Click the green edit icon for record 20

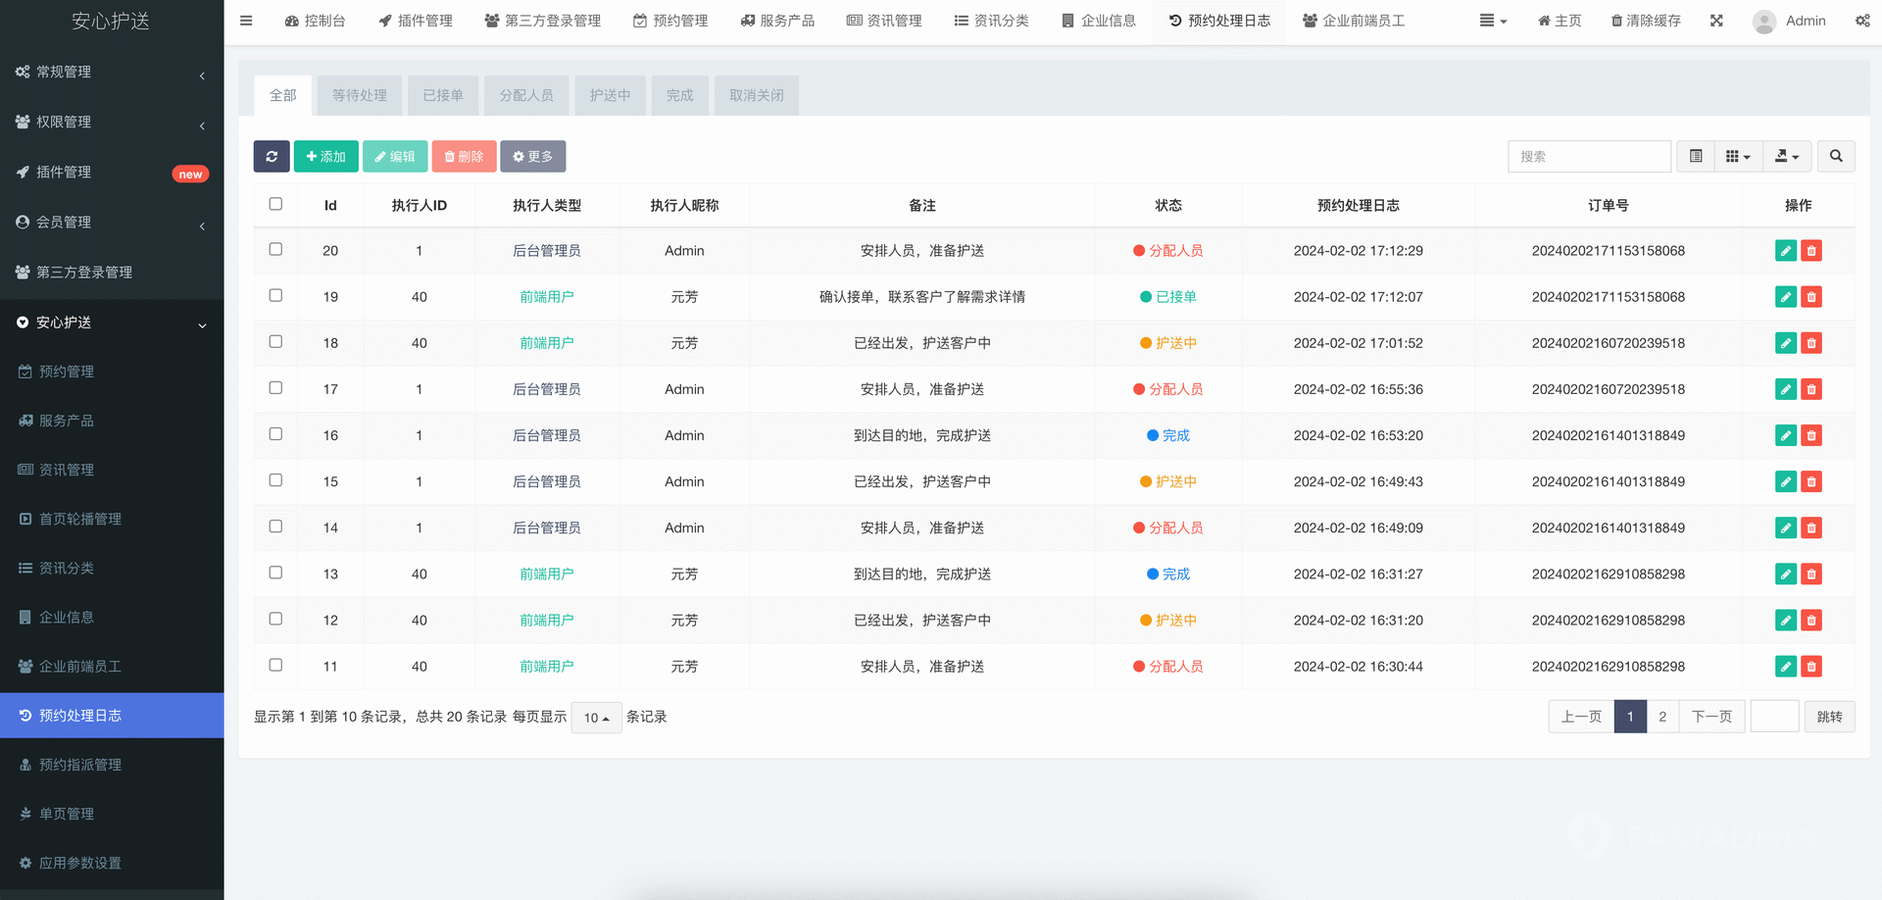[1785, 251]
